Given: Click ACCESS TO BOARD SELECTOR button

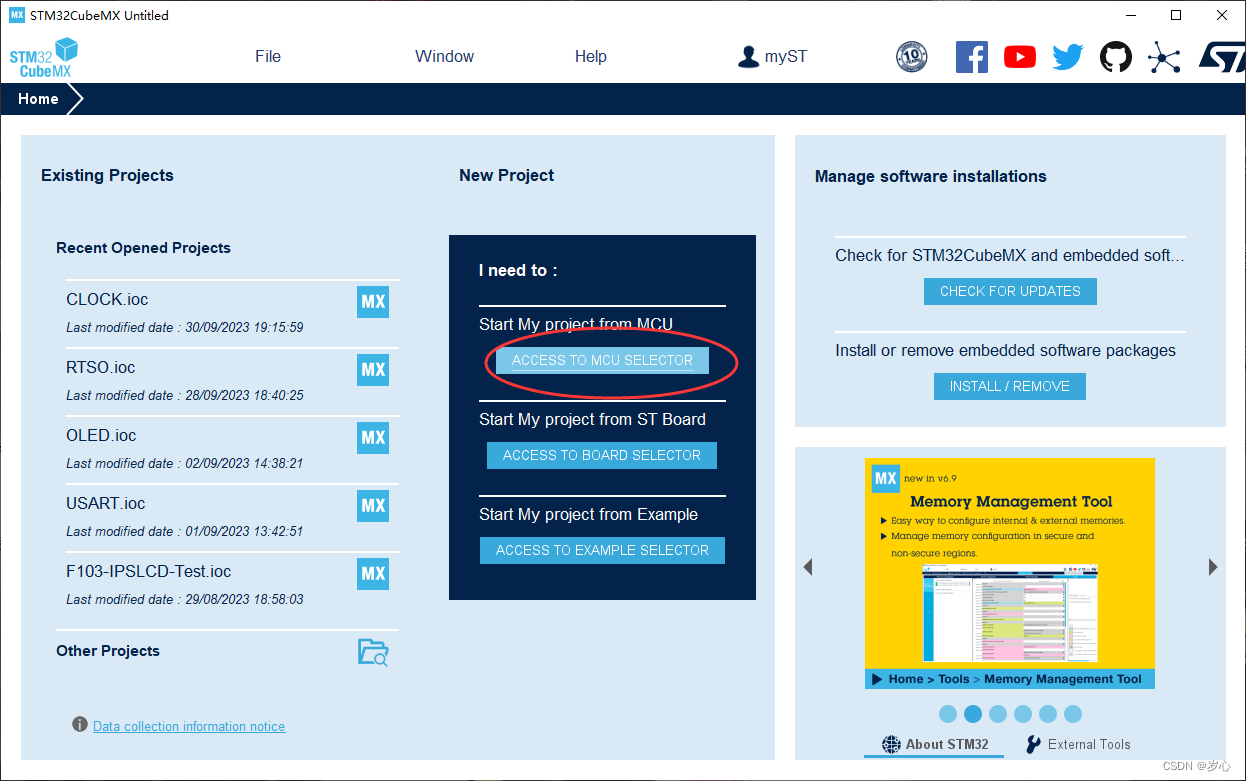Looking at the screenshot, I should point(602,455).
